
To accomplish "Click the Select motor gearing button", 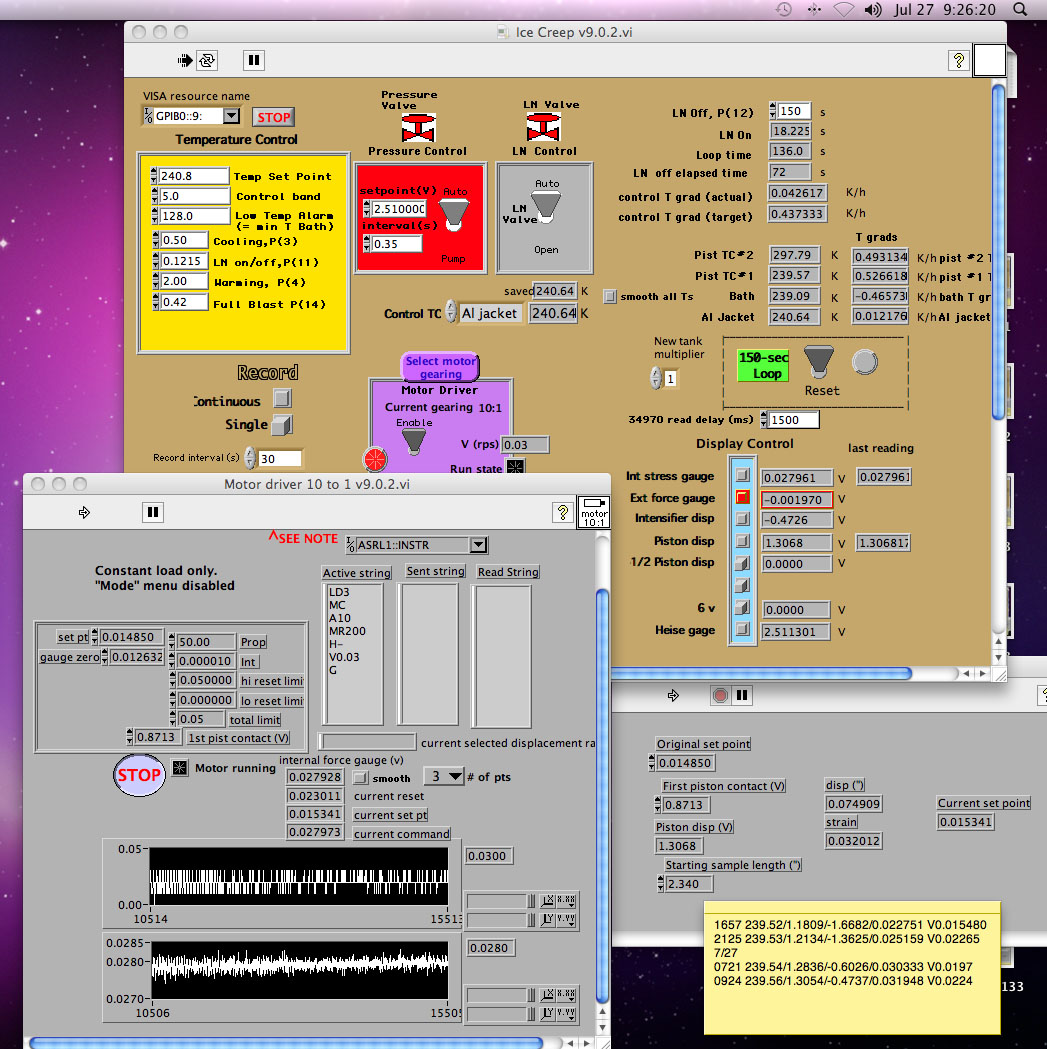I will tap(441, 367).
